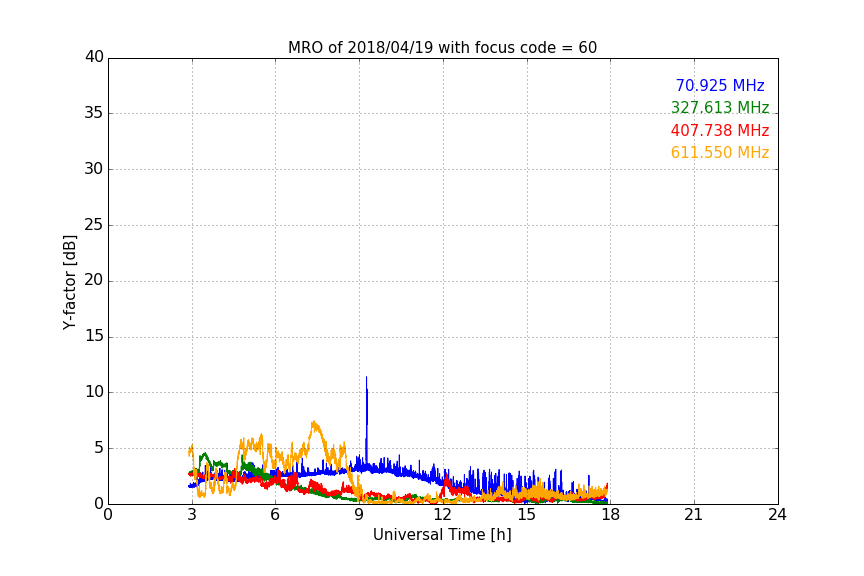Click the x-axis tick label '6'

pos(275,515)
